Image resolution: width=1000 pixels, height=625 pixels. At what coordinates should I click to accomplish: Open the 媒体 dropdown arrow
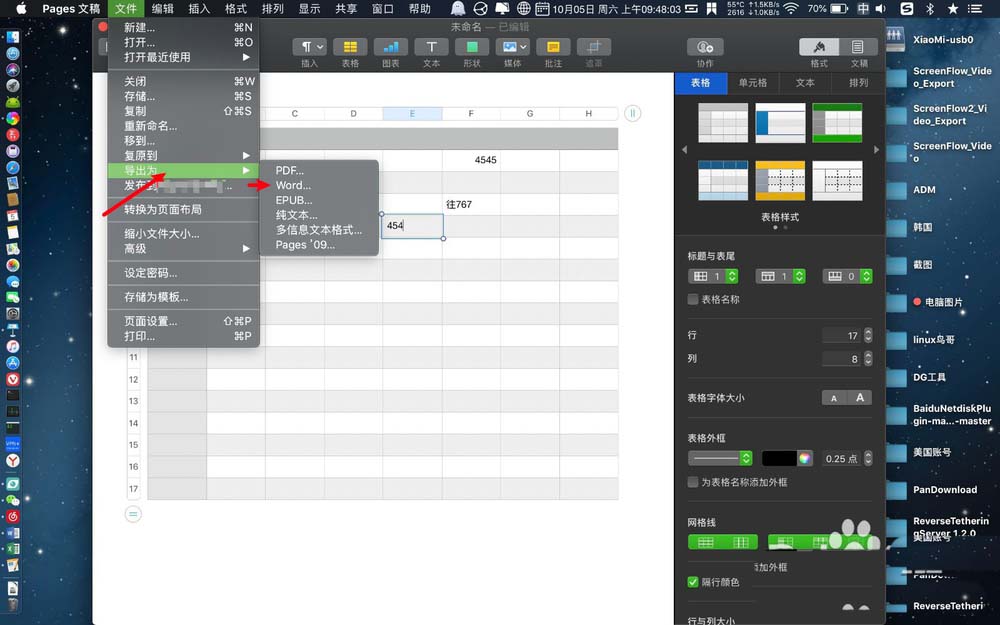[x=521, y=44]
